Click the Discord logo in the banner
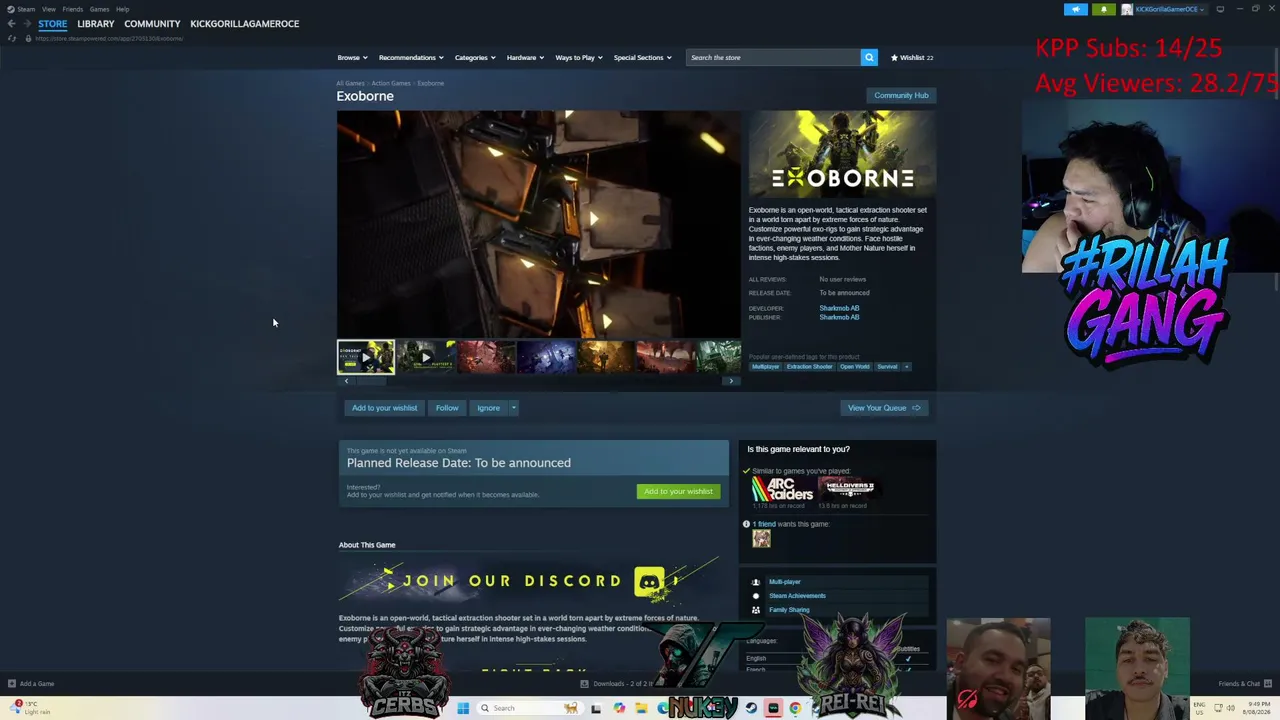The height and width of the screenshot is (720, 1280). point(649,581)
